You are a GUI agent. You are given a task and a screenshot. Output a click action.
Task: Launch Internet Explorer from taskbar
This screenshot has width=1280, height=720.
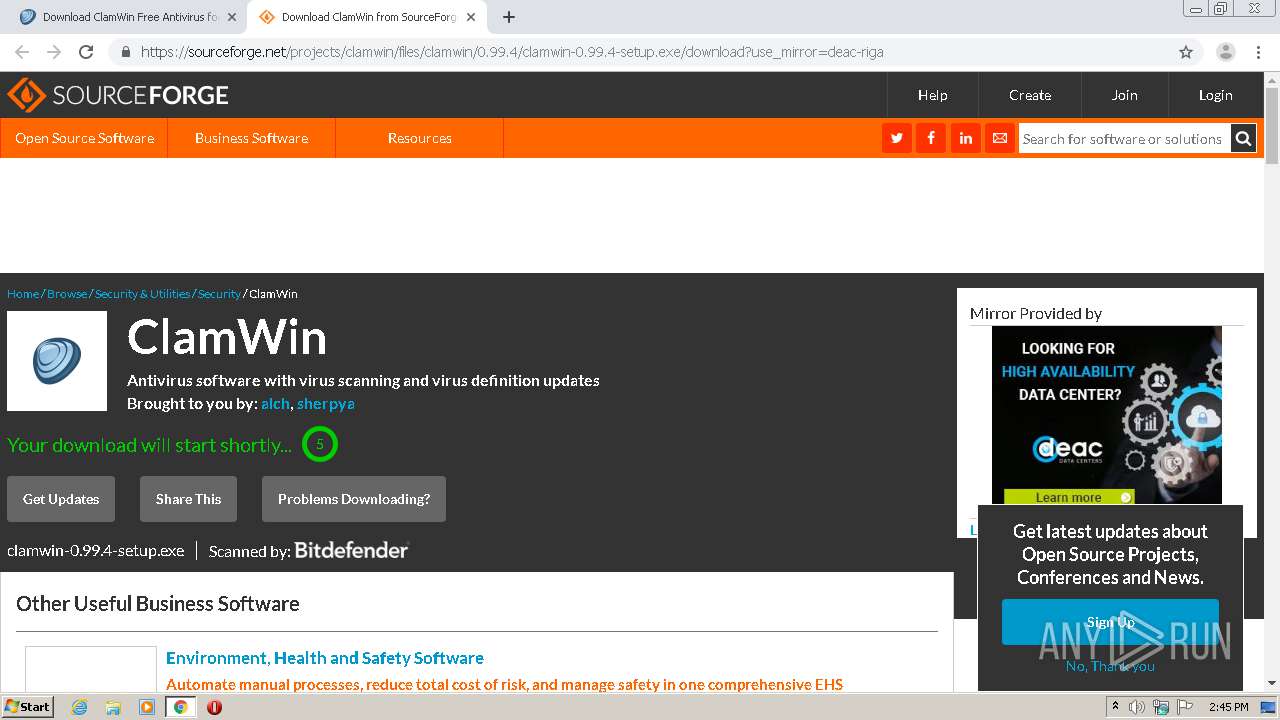[x=79, y=707]
